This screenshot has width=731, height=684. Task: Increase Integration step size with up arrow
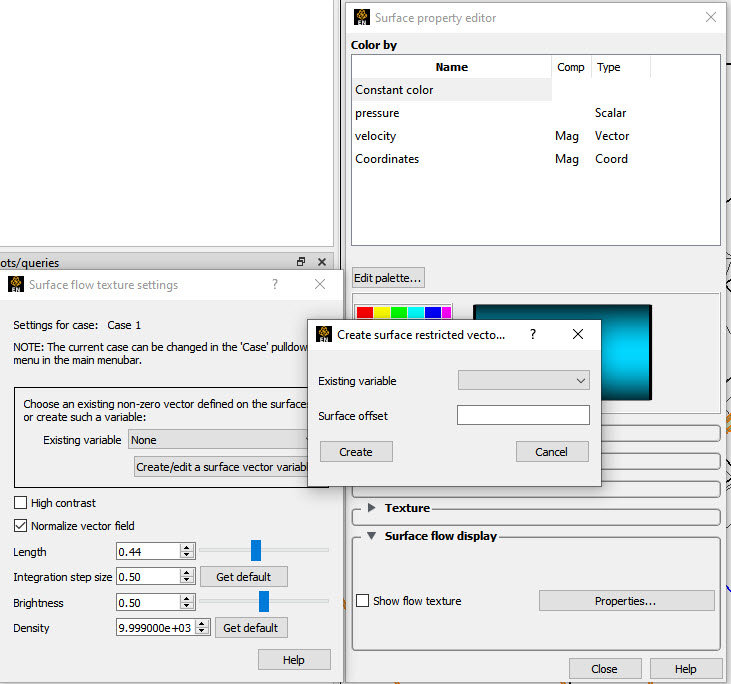pyautogui.click(x=187, y=573)
